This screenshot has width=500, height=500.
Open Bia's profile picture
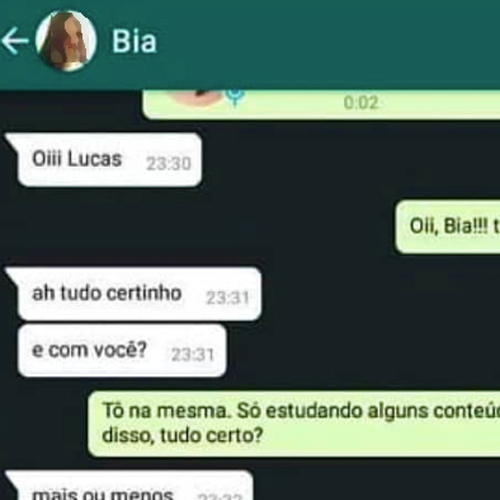(x=66, y=41)
